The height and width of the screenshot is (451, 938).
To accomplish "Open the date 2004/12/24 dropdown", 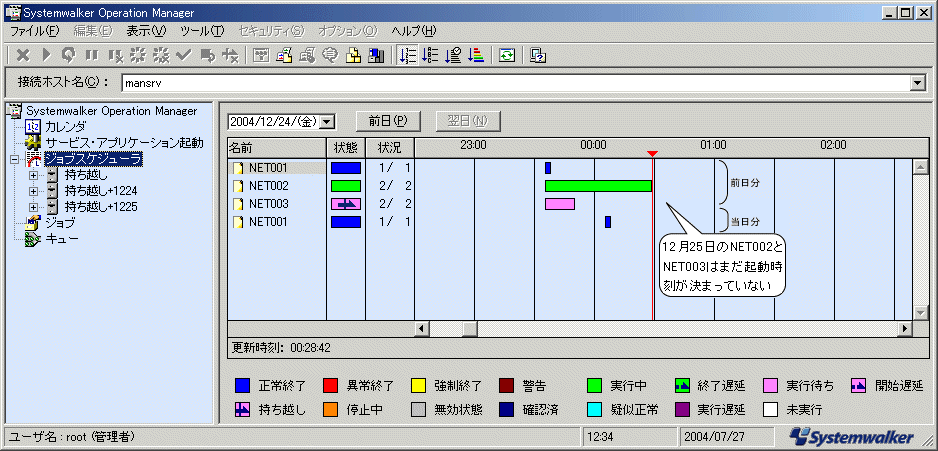I will point(327,121).
